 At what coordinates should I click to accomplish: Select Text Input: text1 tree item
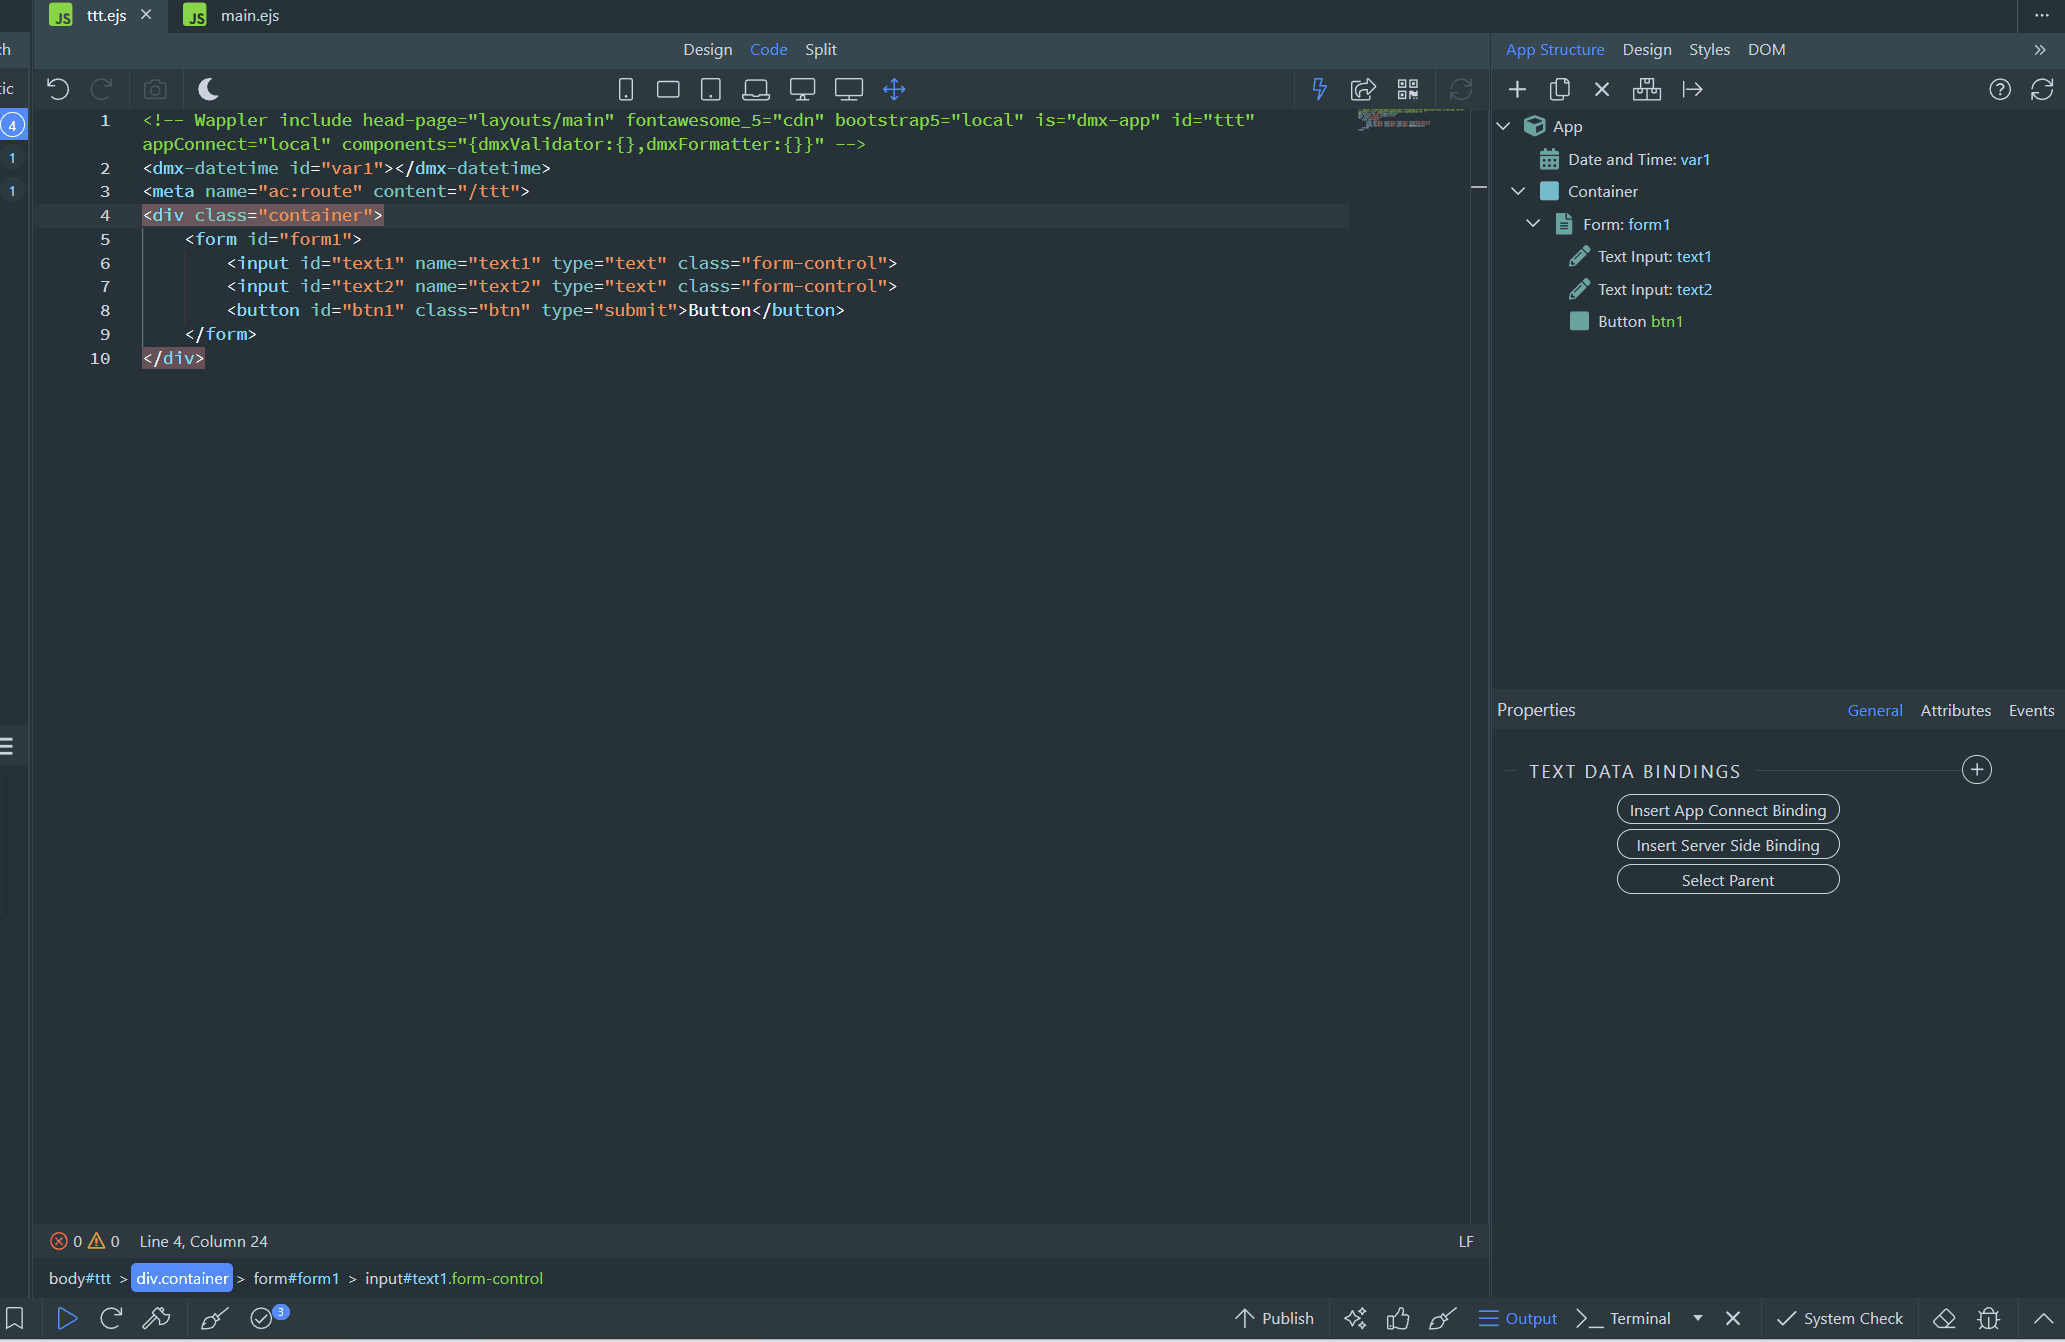tap(1654, 257)
